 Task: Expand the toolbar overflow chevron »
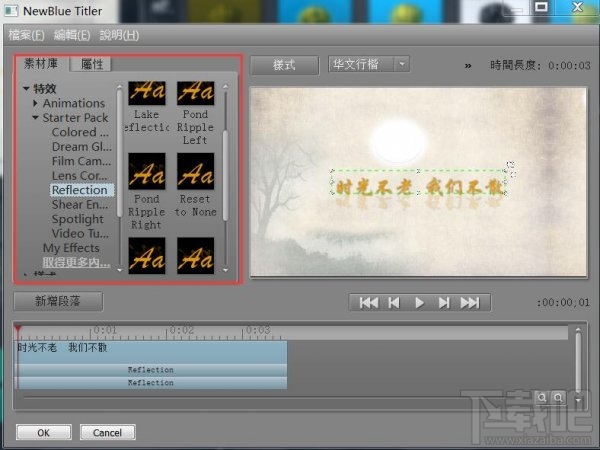468,66
